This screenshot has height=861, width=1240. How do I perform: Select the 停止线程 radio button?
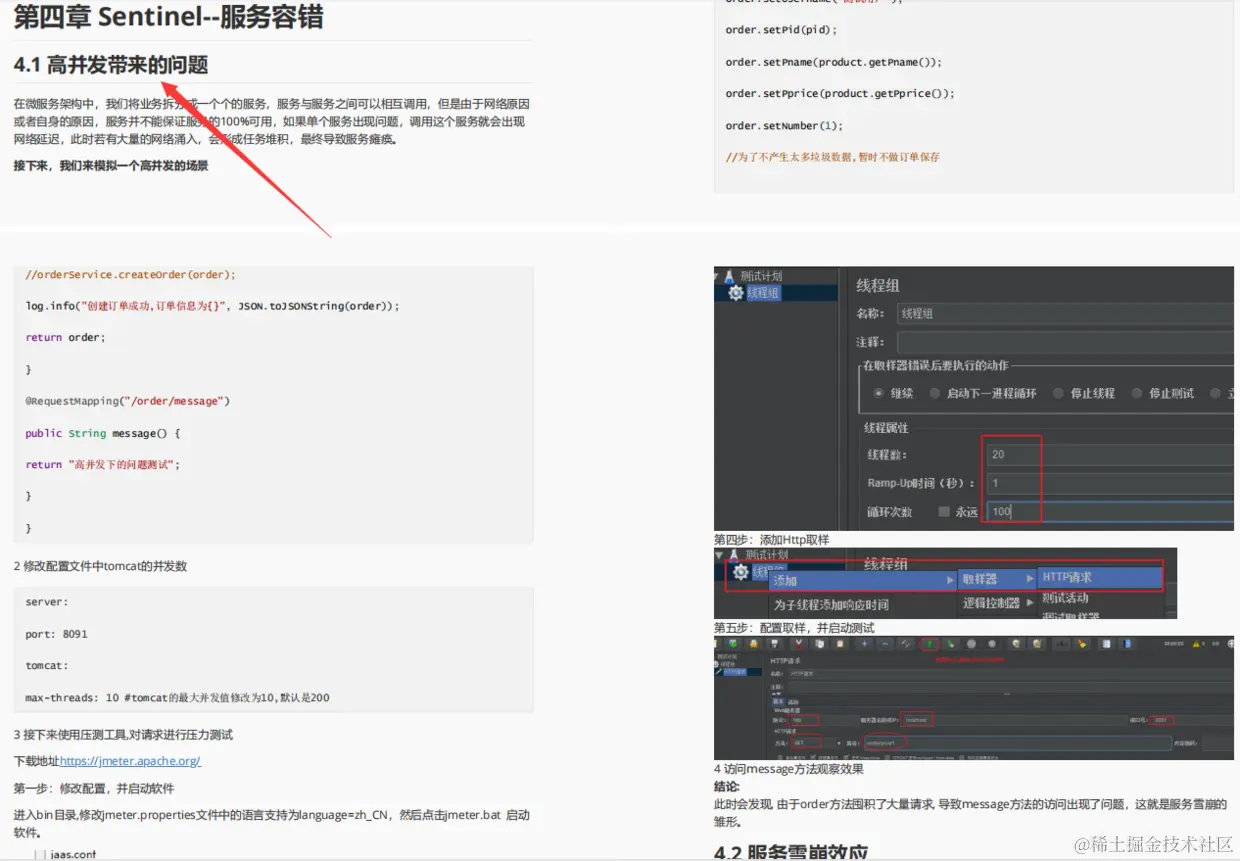coord(1058,393)
